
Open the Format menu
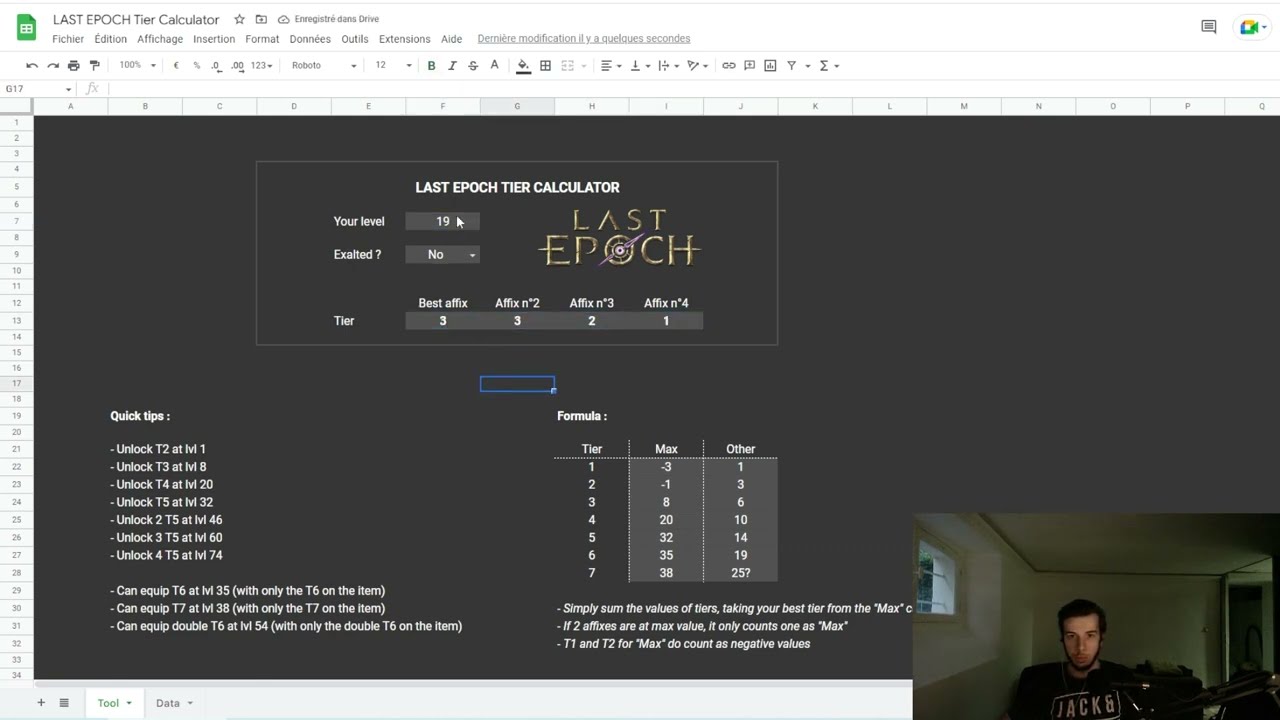(262, 39)
